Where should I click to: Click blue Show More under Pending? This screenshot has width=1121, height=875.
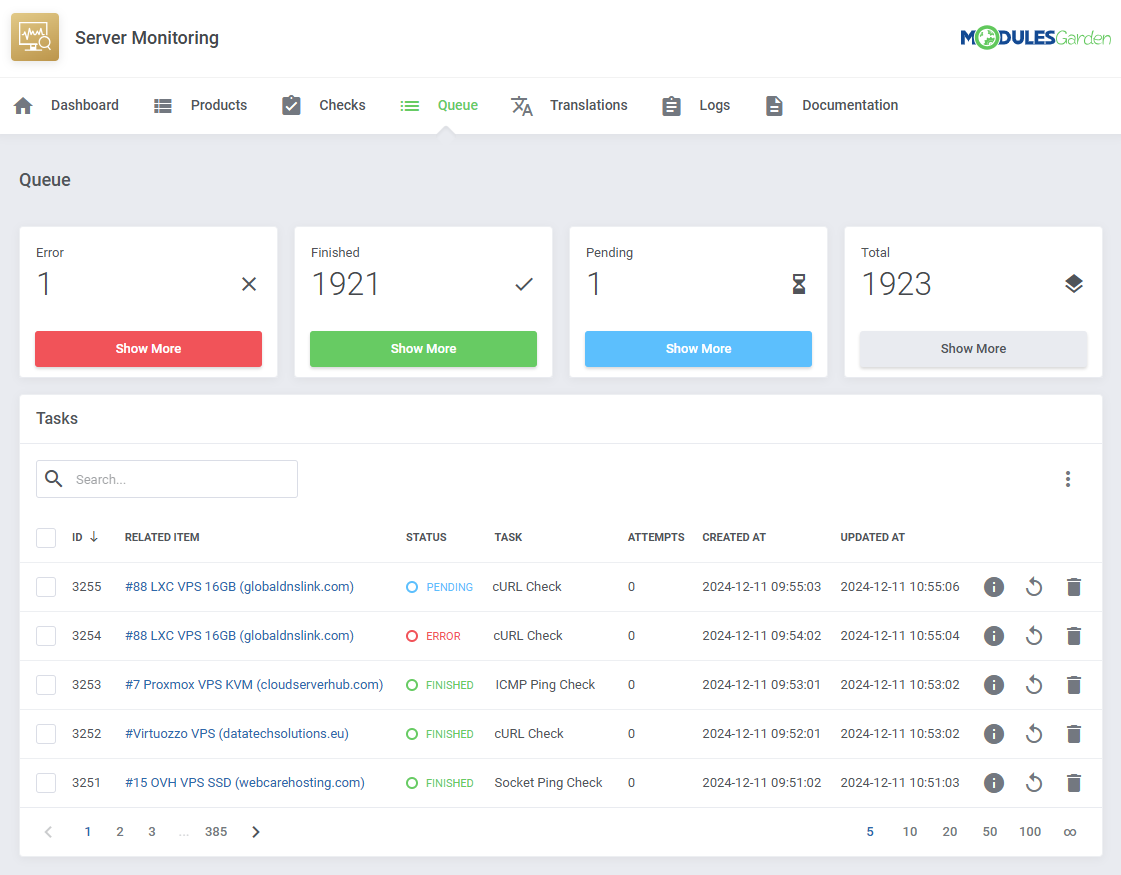(x=698, y=349)
